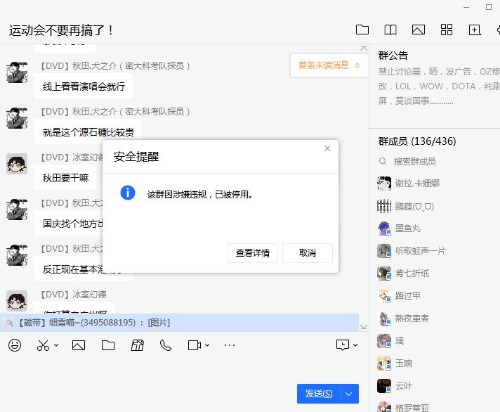500x412 pixels.
Task: Click the 群成员 (136/436) header
Action: coord(417,141)
